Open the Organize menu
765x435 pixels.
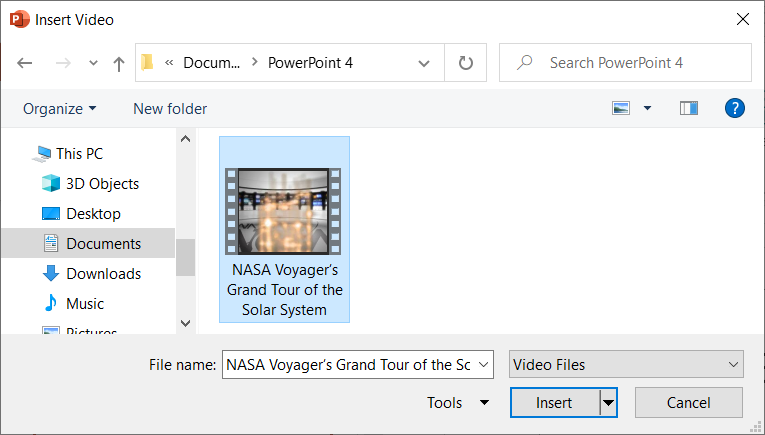pos(60,109)
